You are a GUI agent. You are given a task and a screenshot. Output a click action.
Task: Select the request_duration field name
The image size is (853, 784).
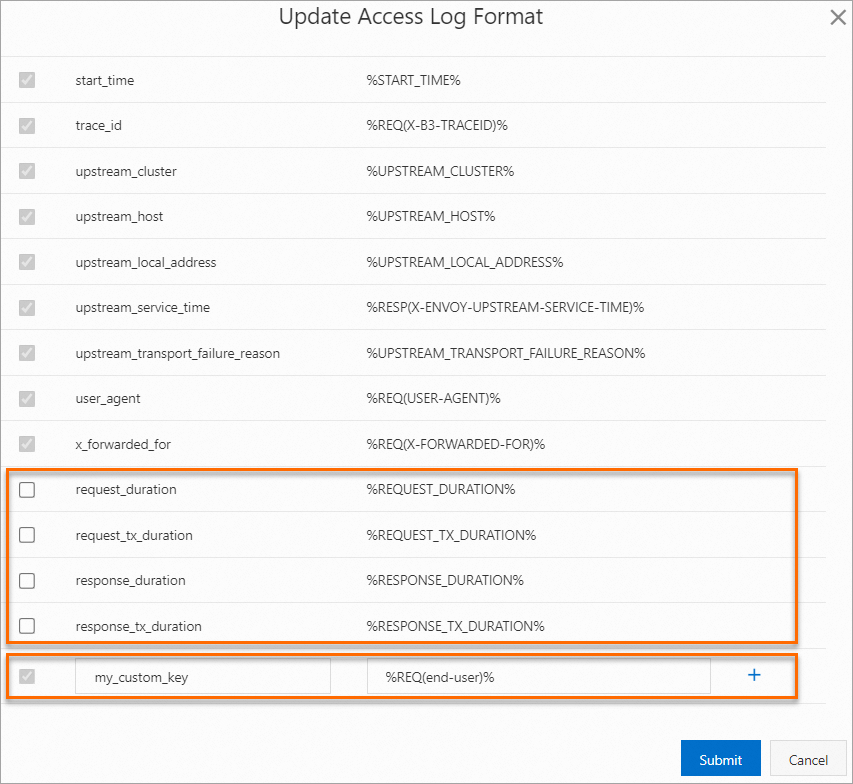coord(126,490)
